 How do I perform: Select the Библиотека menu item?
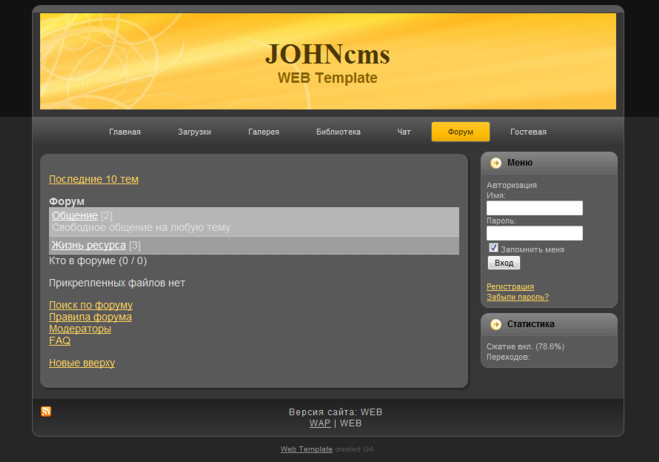[338, 132]
